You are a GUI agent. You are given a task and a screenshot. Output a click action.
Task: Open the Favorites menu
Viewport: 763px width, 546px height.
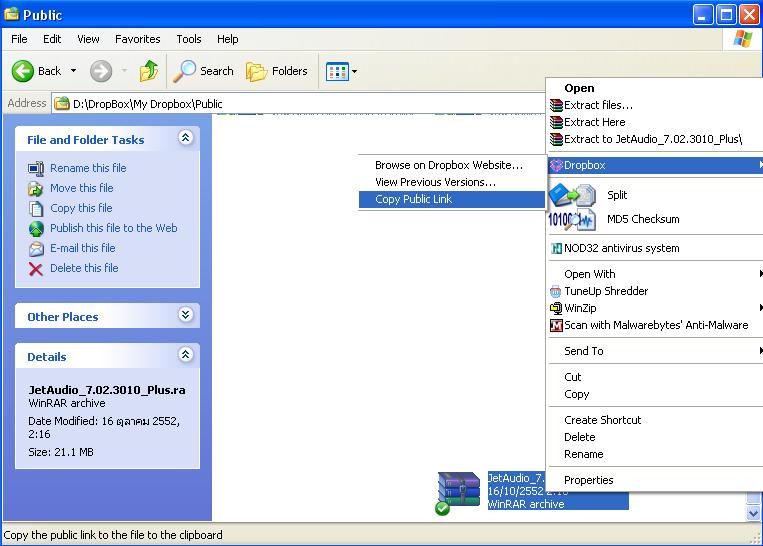pos(138,39)
